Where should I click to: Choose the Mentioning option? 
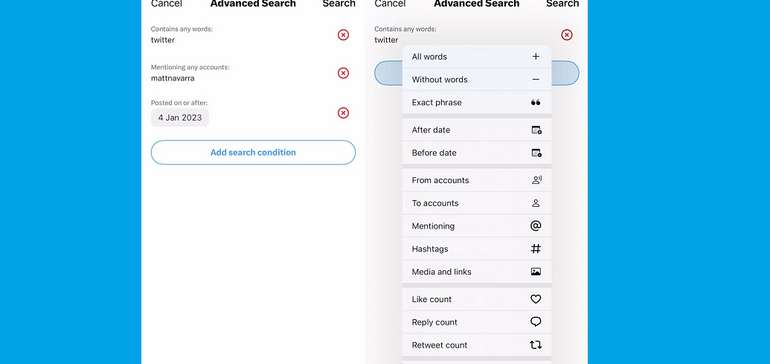pos(476,226)
